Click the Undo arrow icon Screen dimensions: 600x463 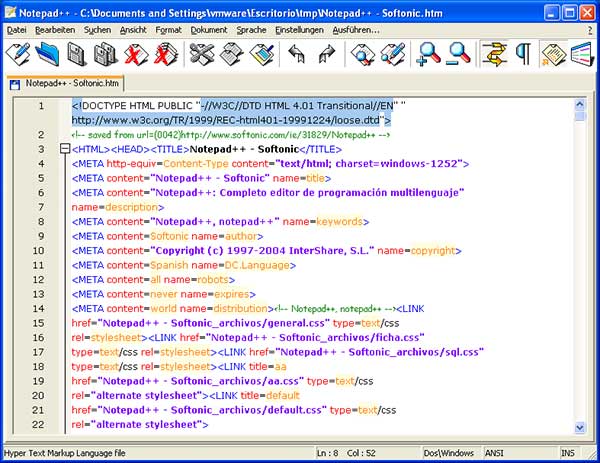tap(296, 54)
